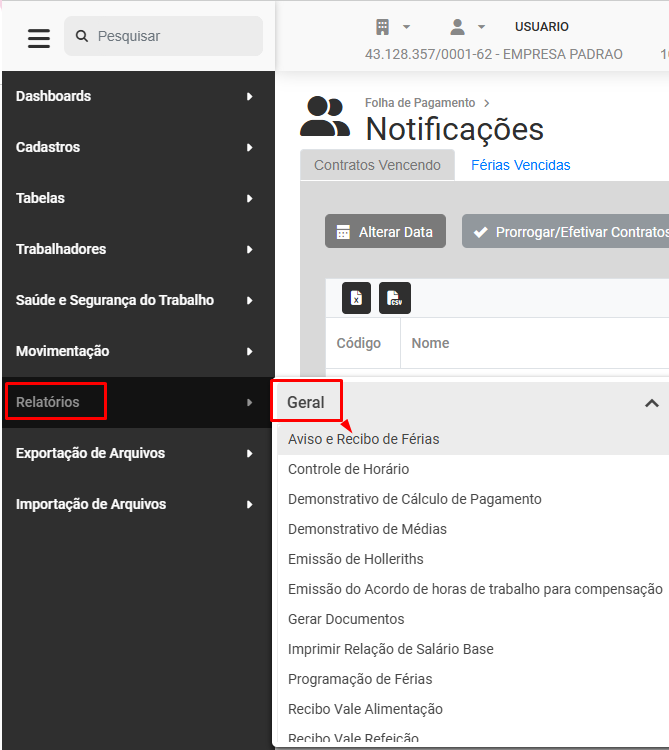The width and height of the screenshot is (669, 750).
Task: Click the Alterar Data button
Action: [x=385, y=232]
